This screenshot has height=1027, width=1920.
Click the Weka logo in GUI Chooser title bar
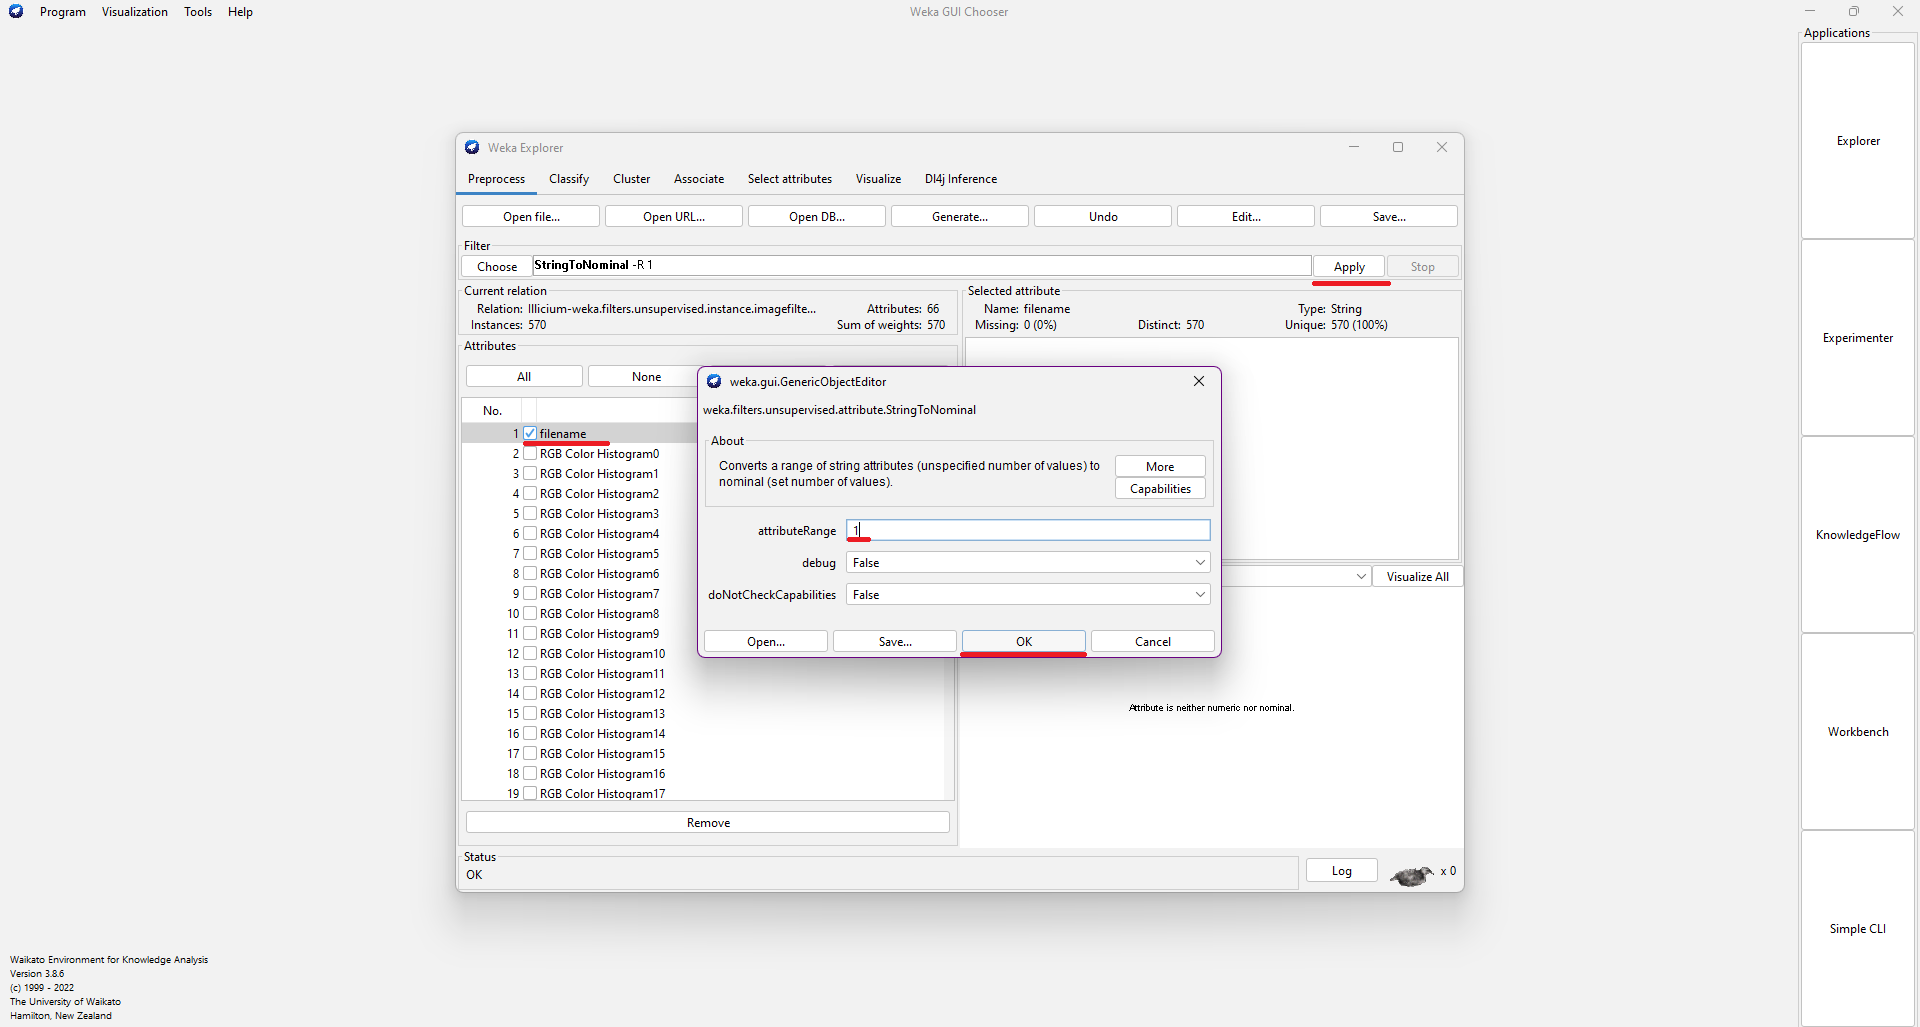pyautogui.click(x=16, y=12)
